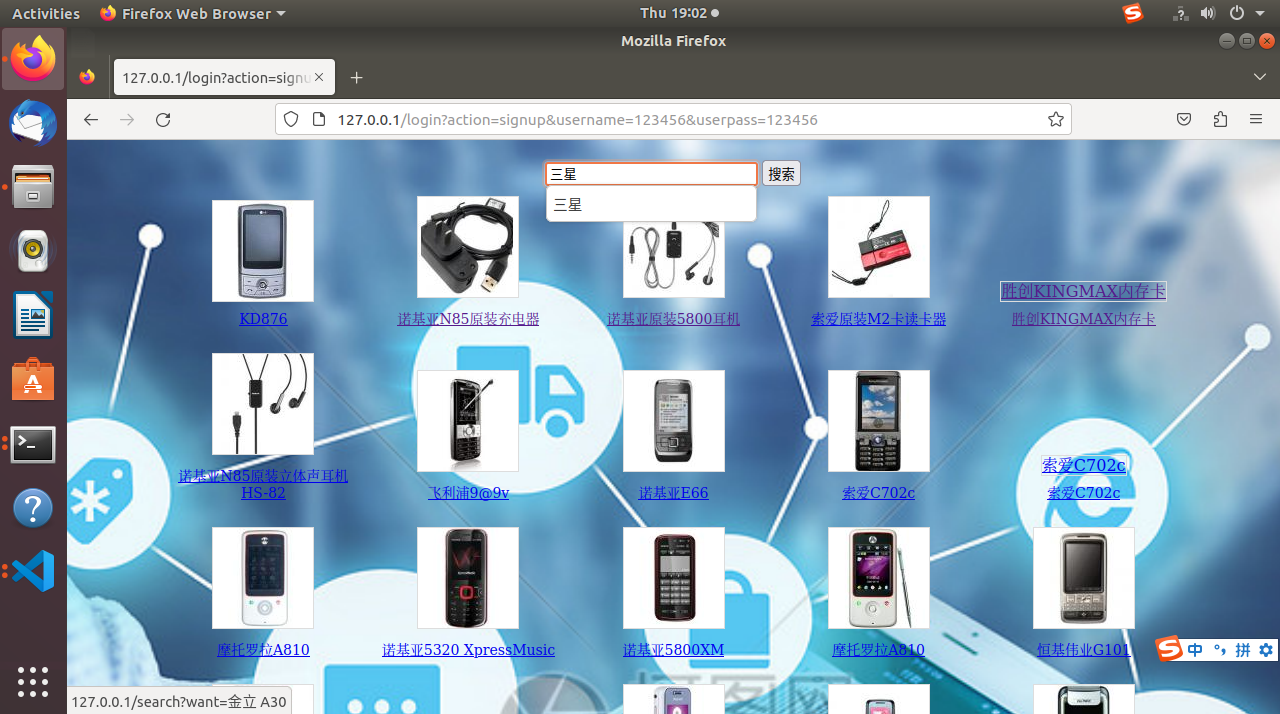Open 诺基亚N85原装充电器 link

click(468, 319)
